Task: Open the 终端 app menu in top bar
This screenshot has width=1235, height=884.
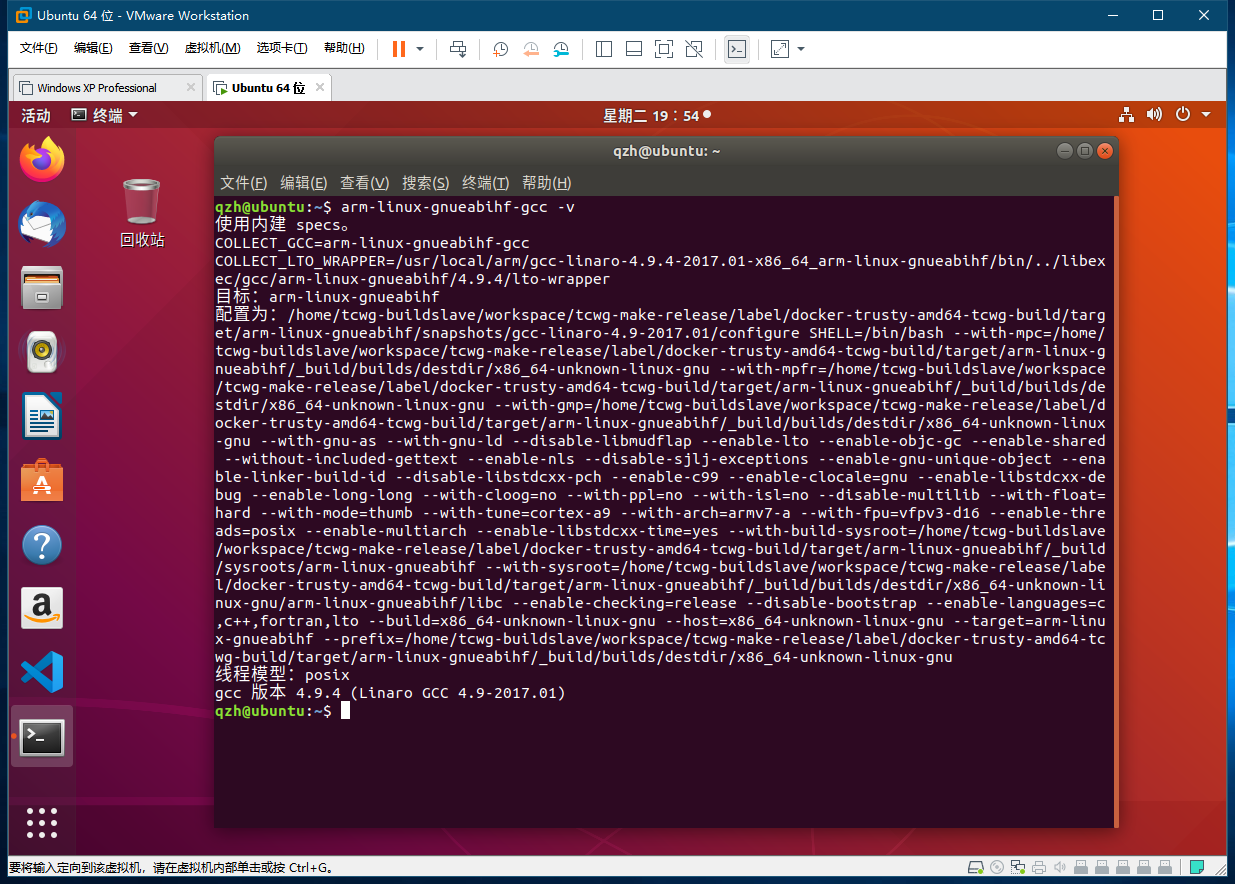Action: pos(104,116)
